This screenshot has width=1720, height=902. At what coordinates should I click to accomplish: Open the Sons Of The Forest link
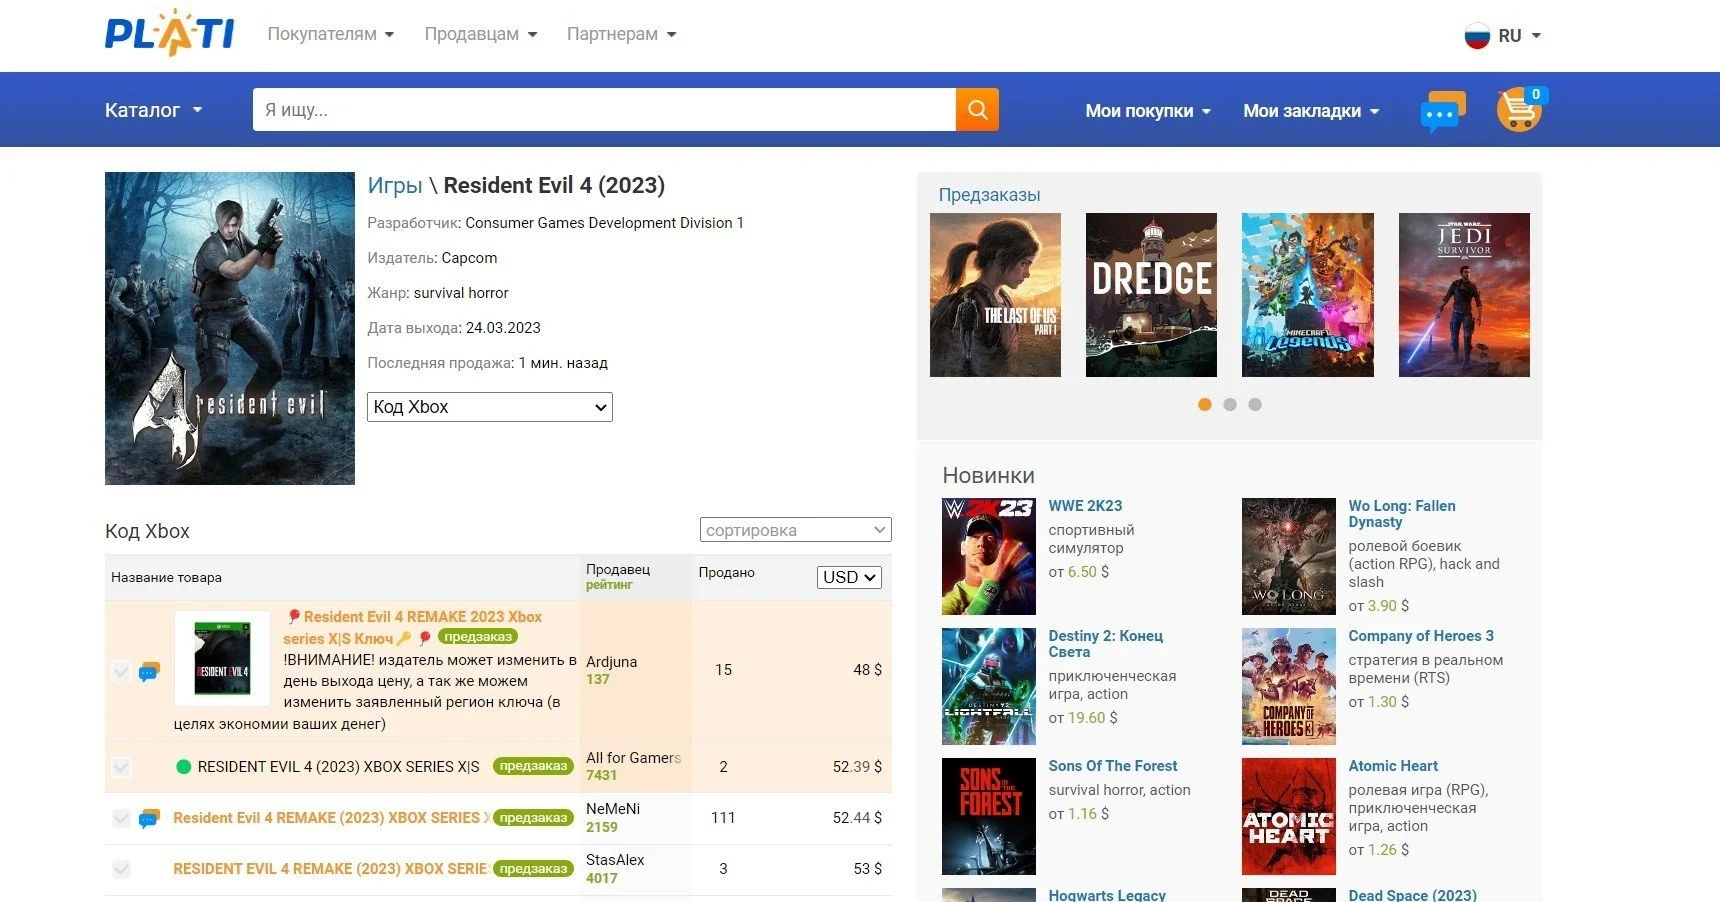pyautogui.click(x=1113, y=766)
